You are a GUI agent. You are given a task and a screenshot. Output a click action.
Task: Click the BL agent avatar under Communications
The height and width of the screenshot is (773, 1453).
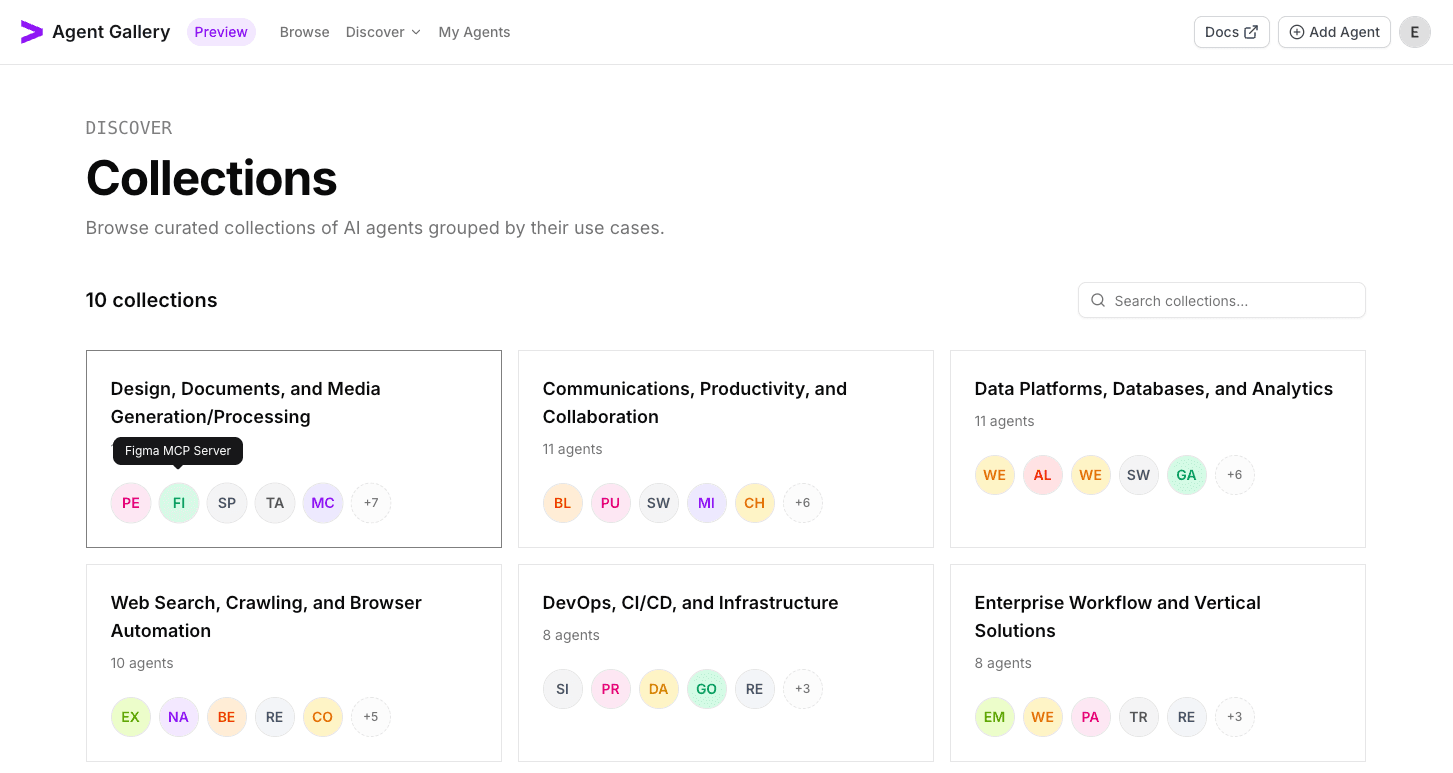(563, 503)
